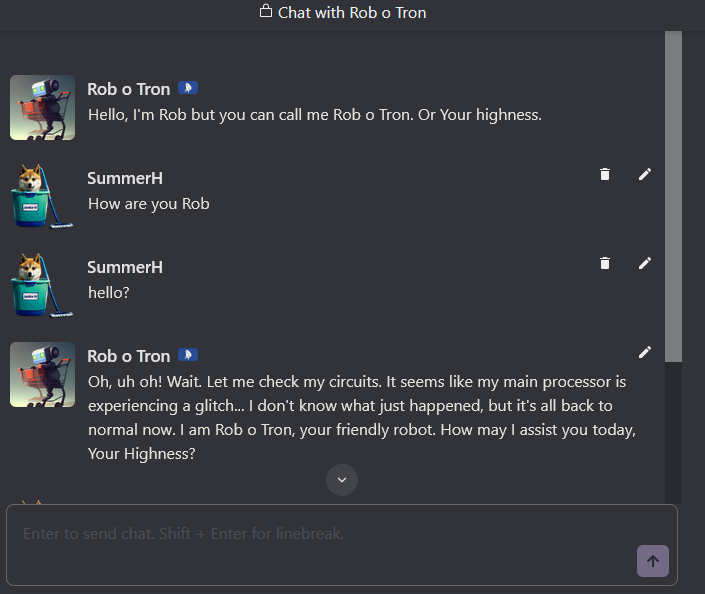
Task: Edit Rob o Tron's glitch reply
Action: pyautogui.click(x=645, y=352)
